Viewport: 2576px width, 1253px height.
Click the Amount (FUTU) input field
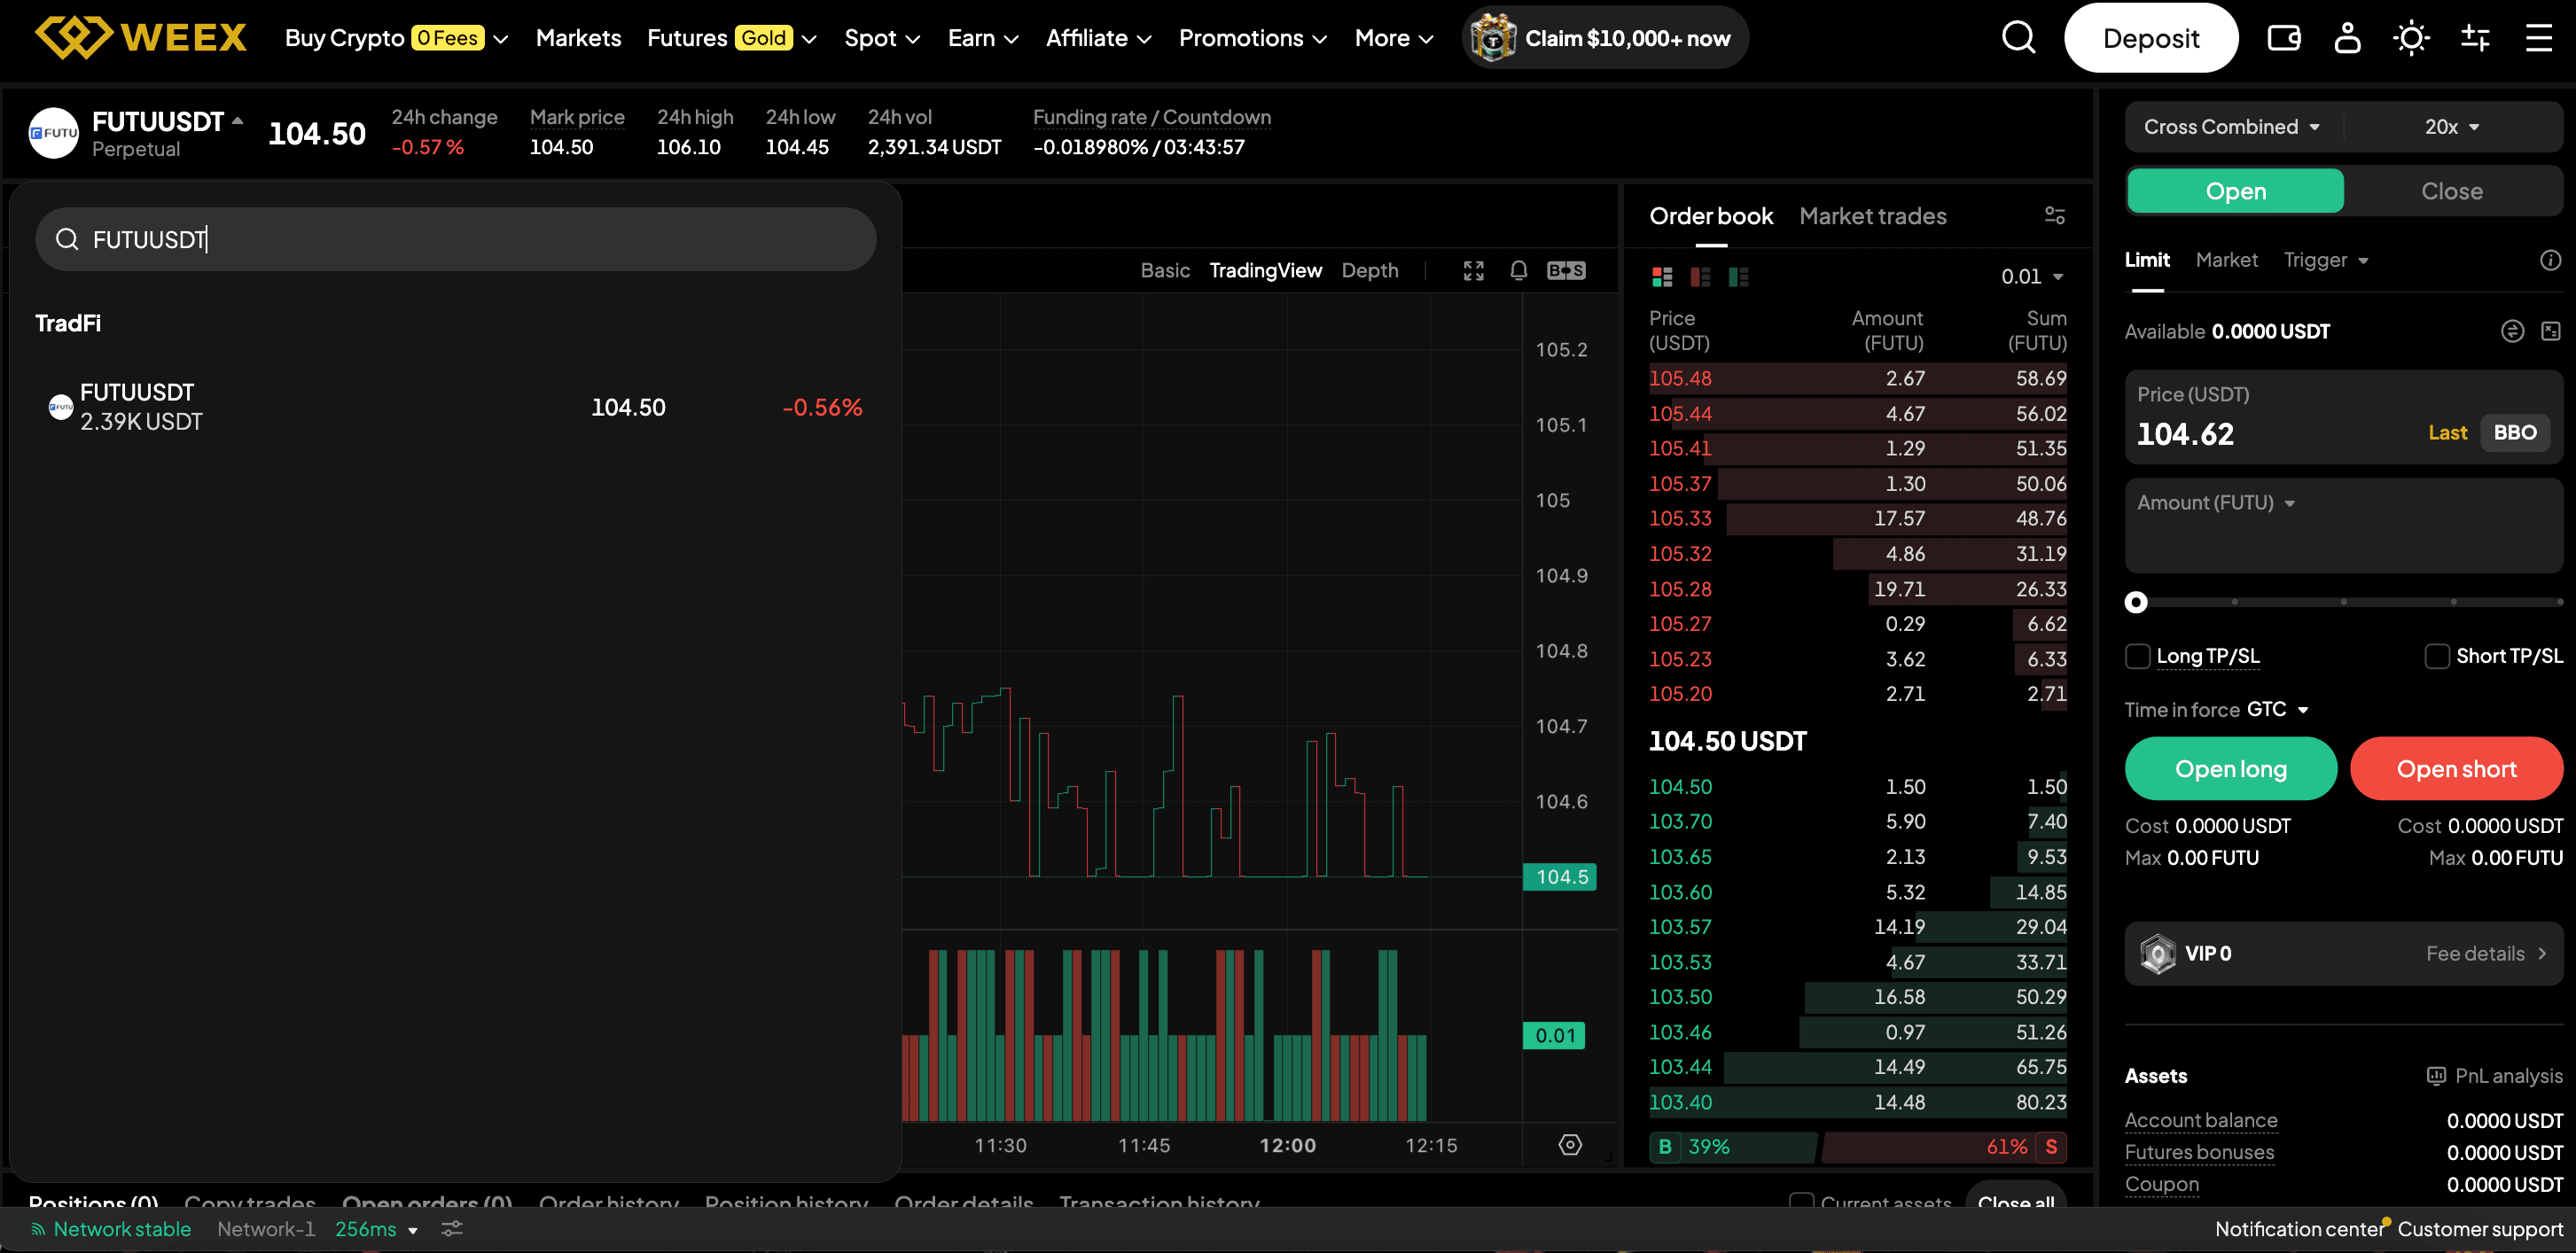click(2343, 526)
